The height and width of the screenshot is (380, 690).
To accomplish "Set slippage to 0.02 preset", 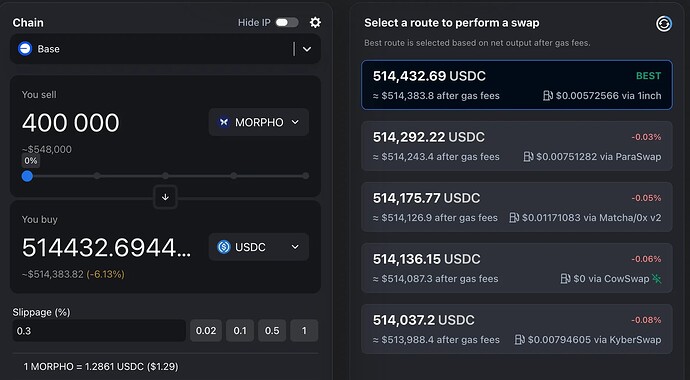I will [x=206, y=330].
